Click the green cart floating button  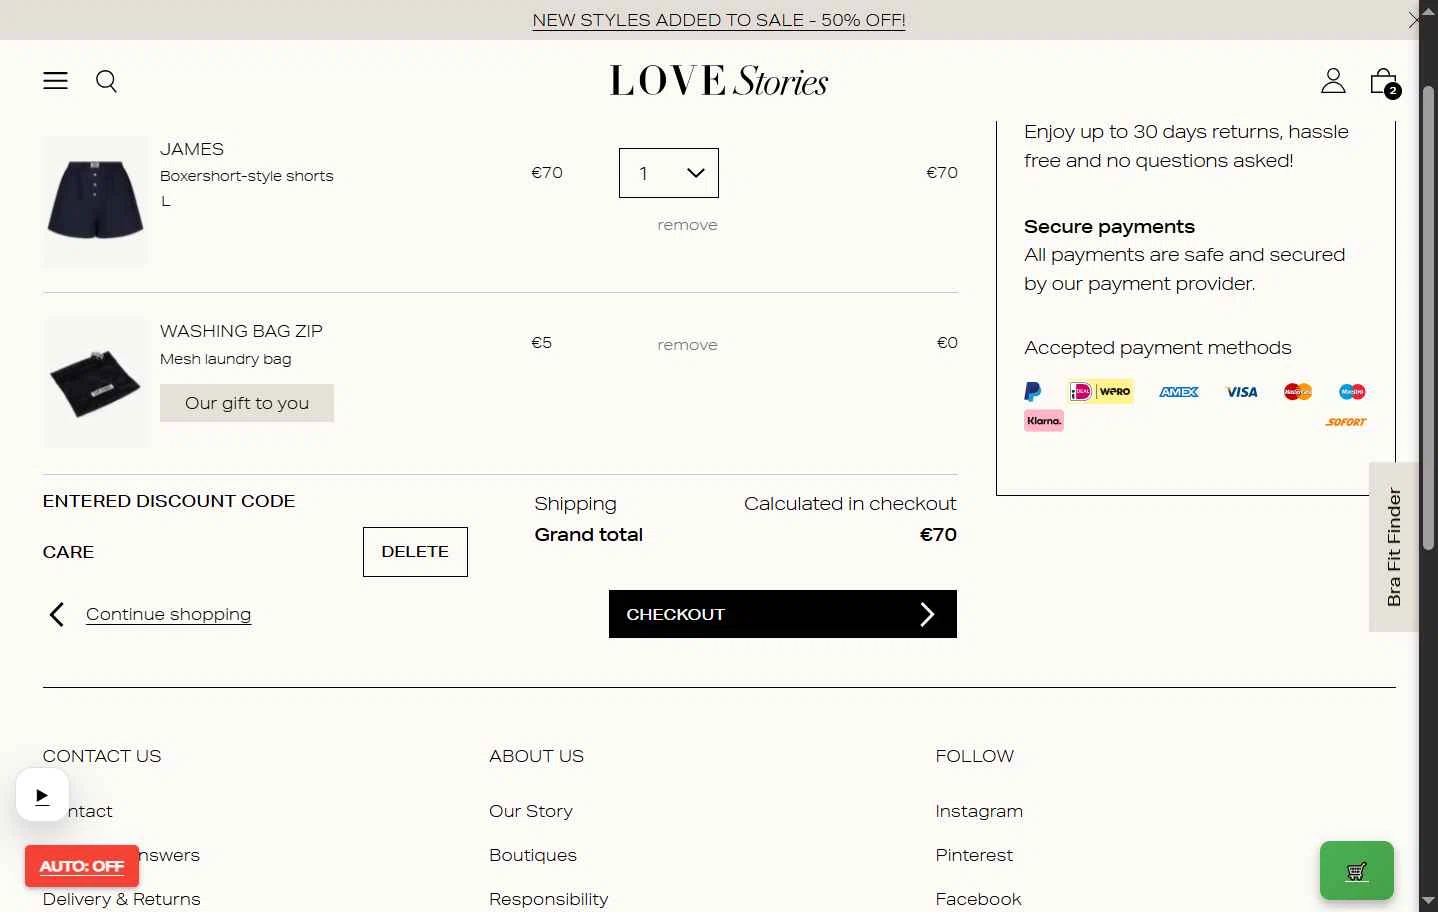[x=1356, y=871]
